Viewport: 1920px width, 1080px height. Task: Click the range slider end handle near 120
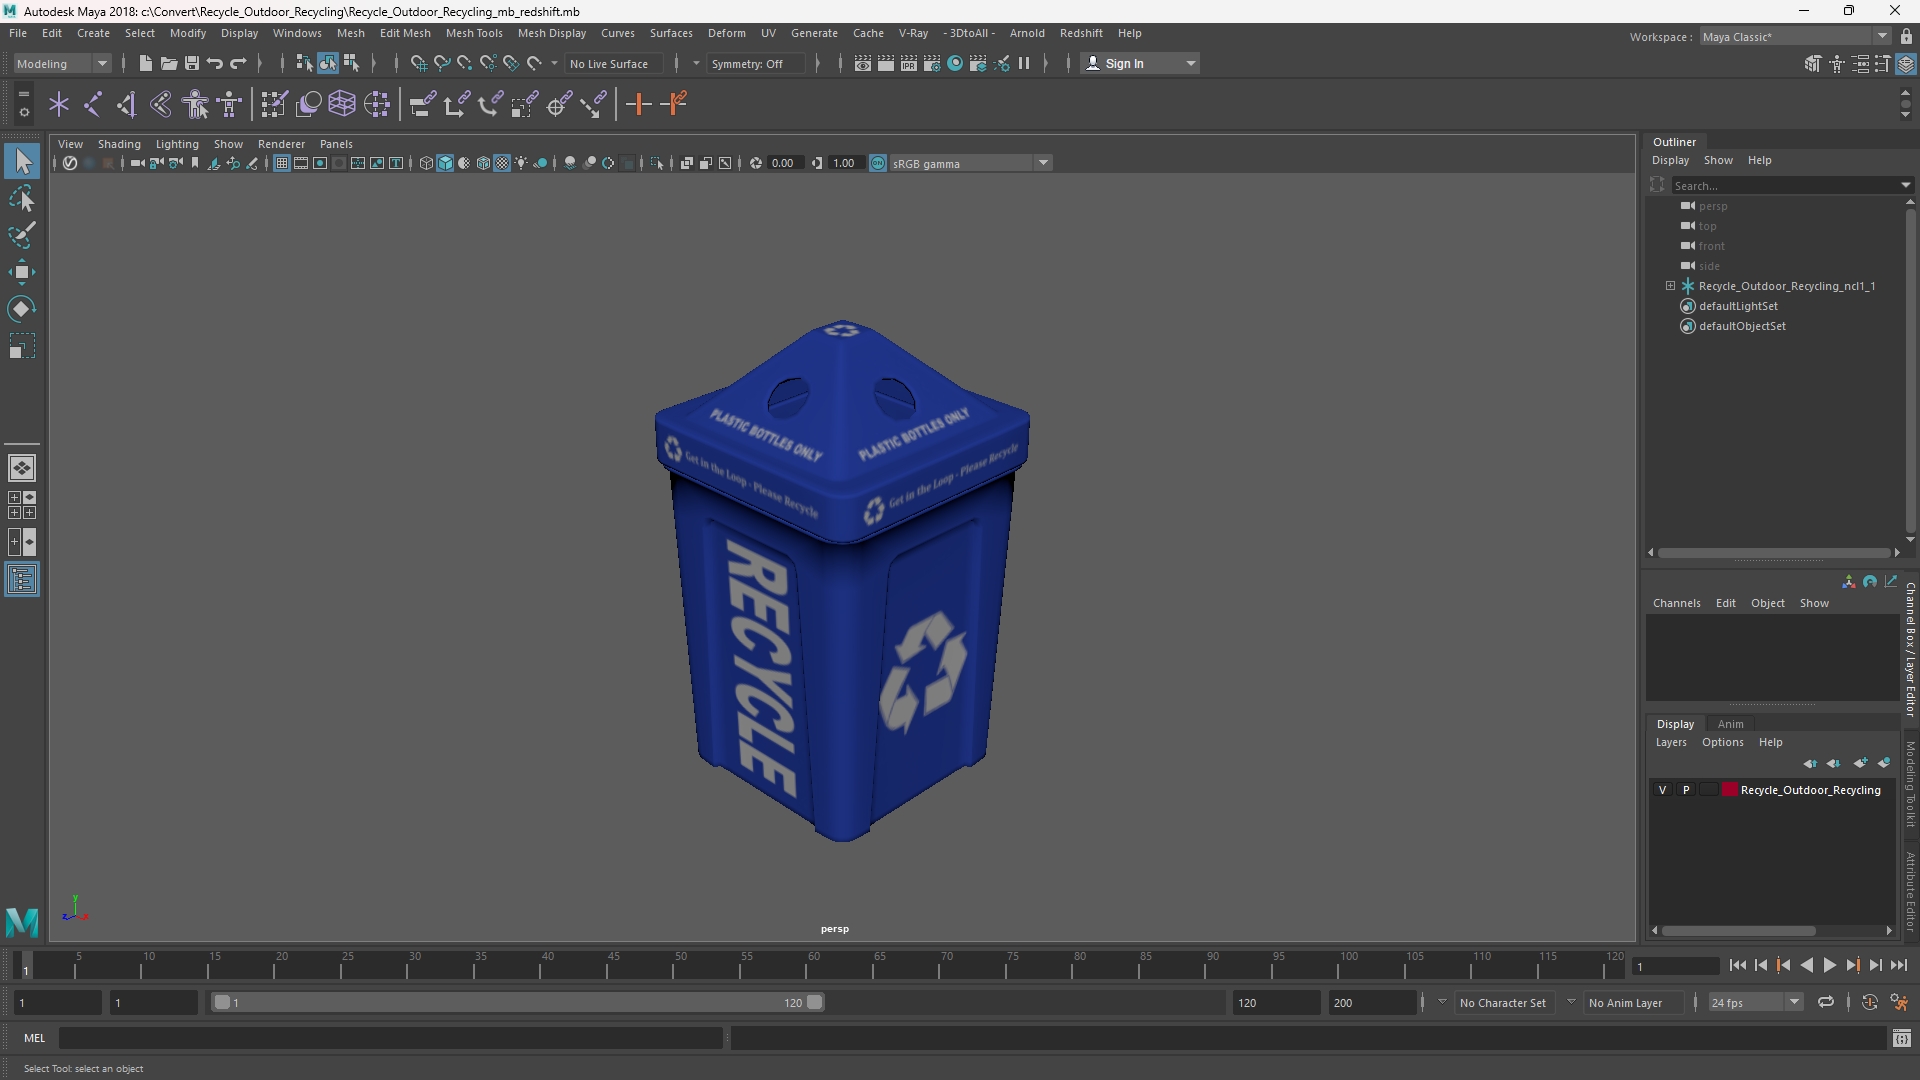(815, 1002)
